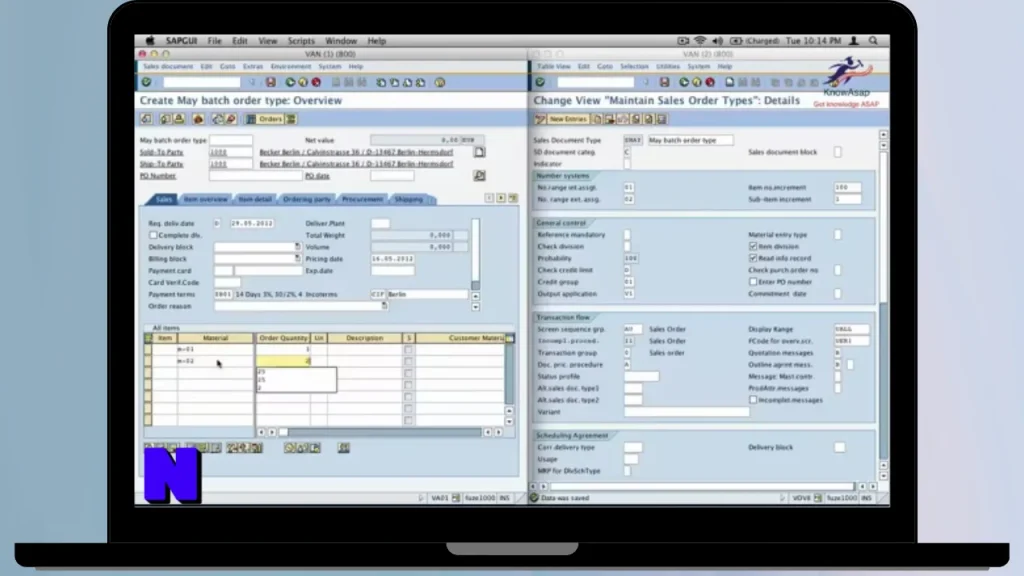
Task: Check the Check division box
Action: pos(627,246)
